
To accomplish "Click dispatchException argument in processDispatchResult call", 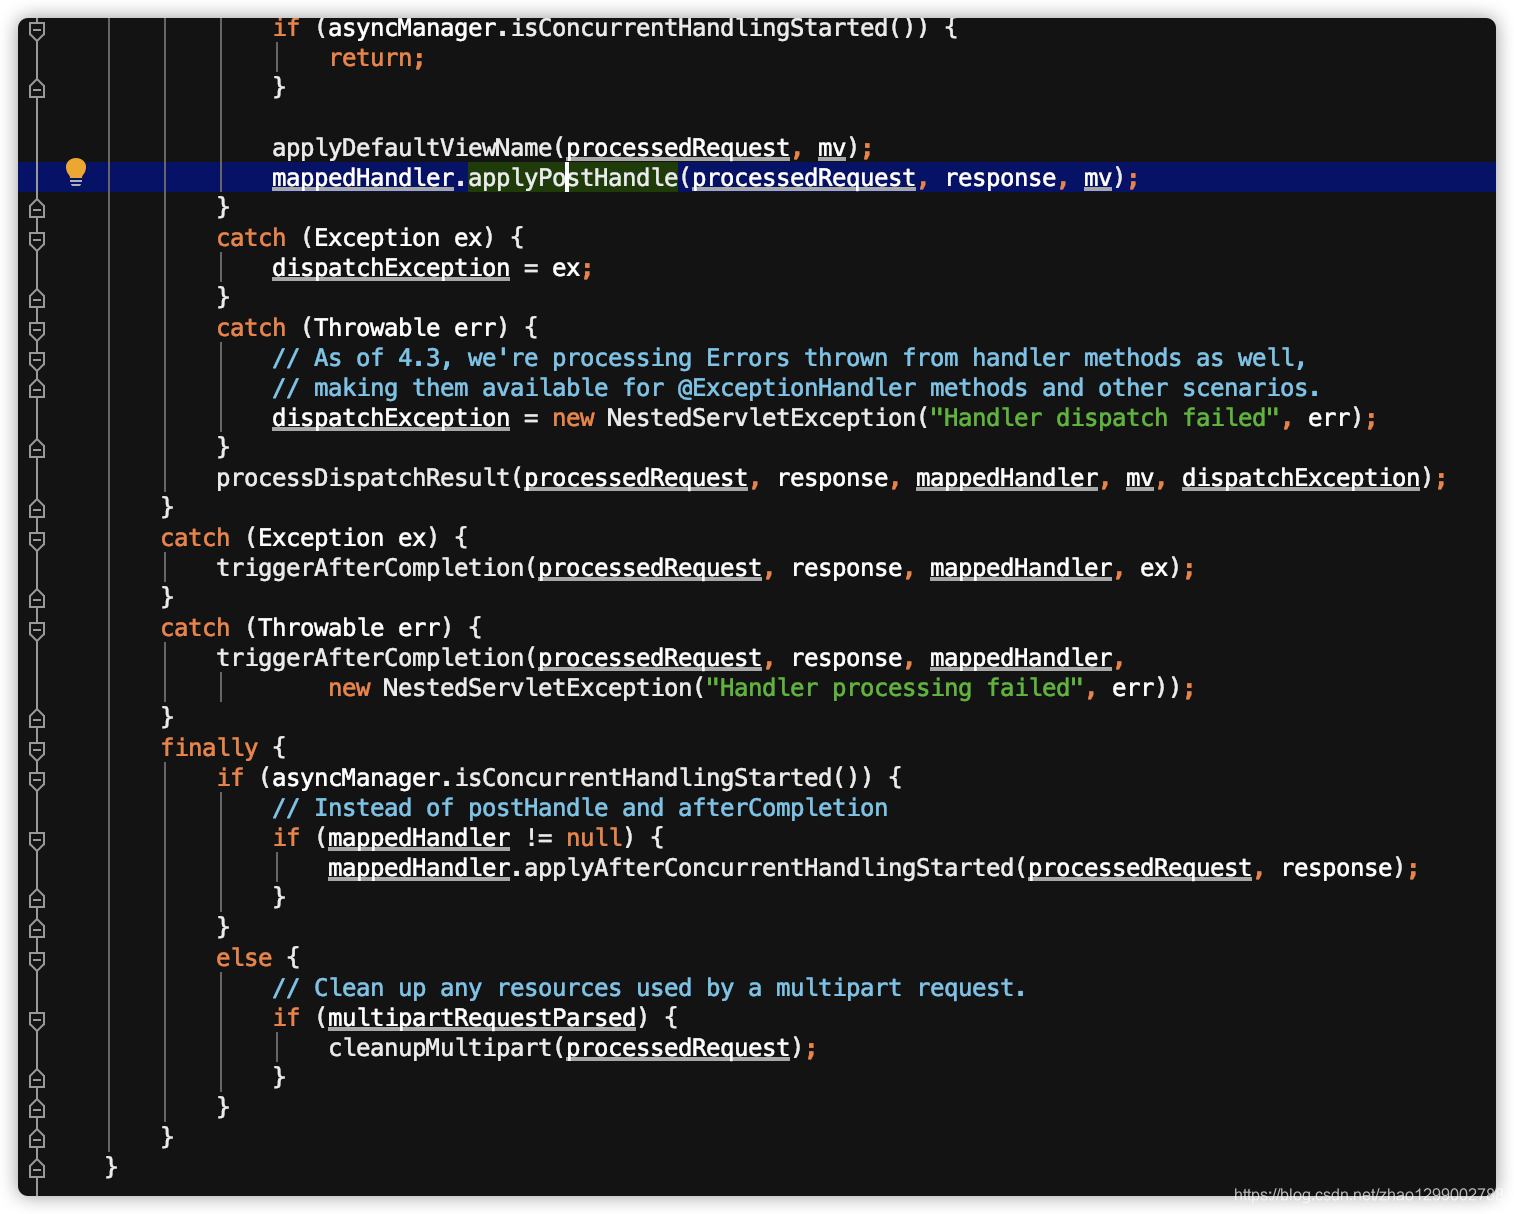I will pos(1300,478).
